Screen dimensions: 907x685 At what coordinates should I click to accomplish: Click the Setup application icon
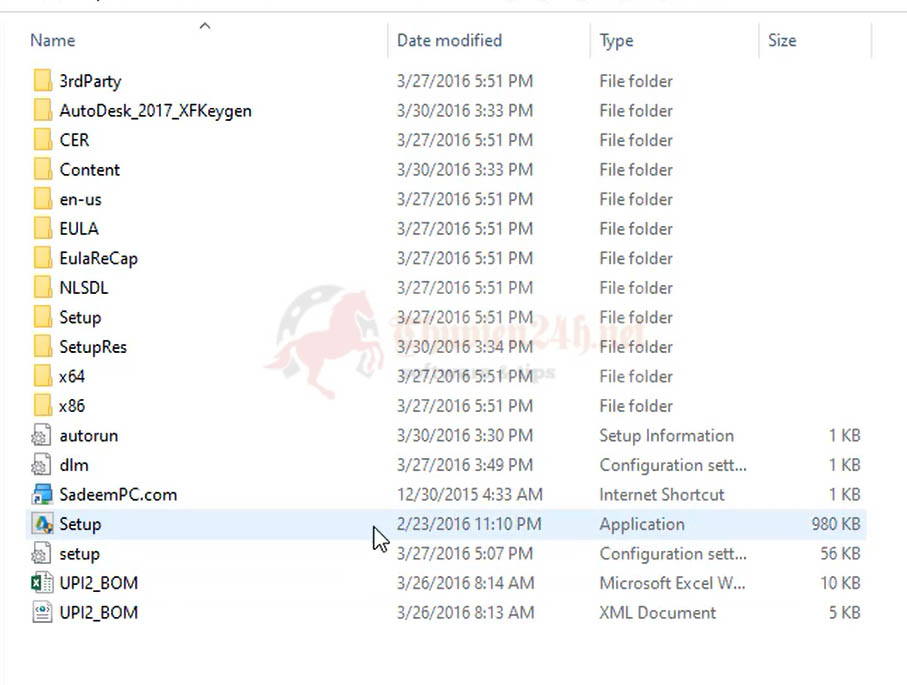click(x=42, y=523)
